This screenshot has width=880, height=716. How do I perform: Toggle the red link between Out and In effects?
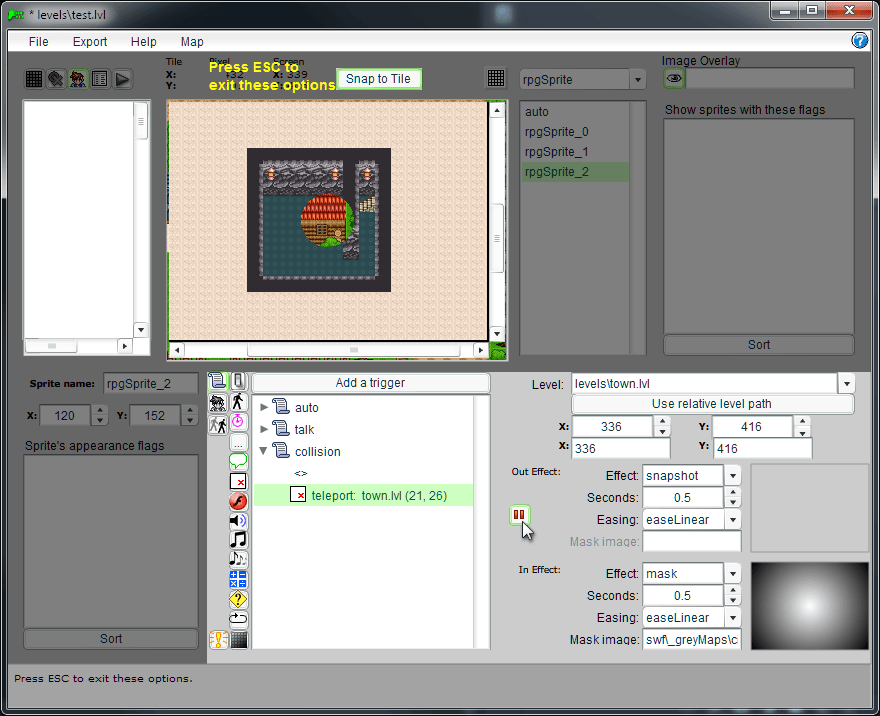coord(519,515)
